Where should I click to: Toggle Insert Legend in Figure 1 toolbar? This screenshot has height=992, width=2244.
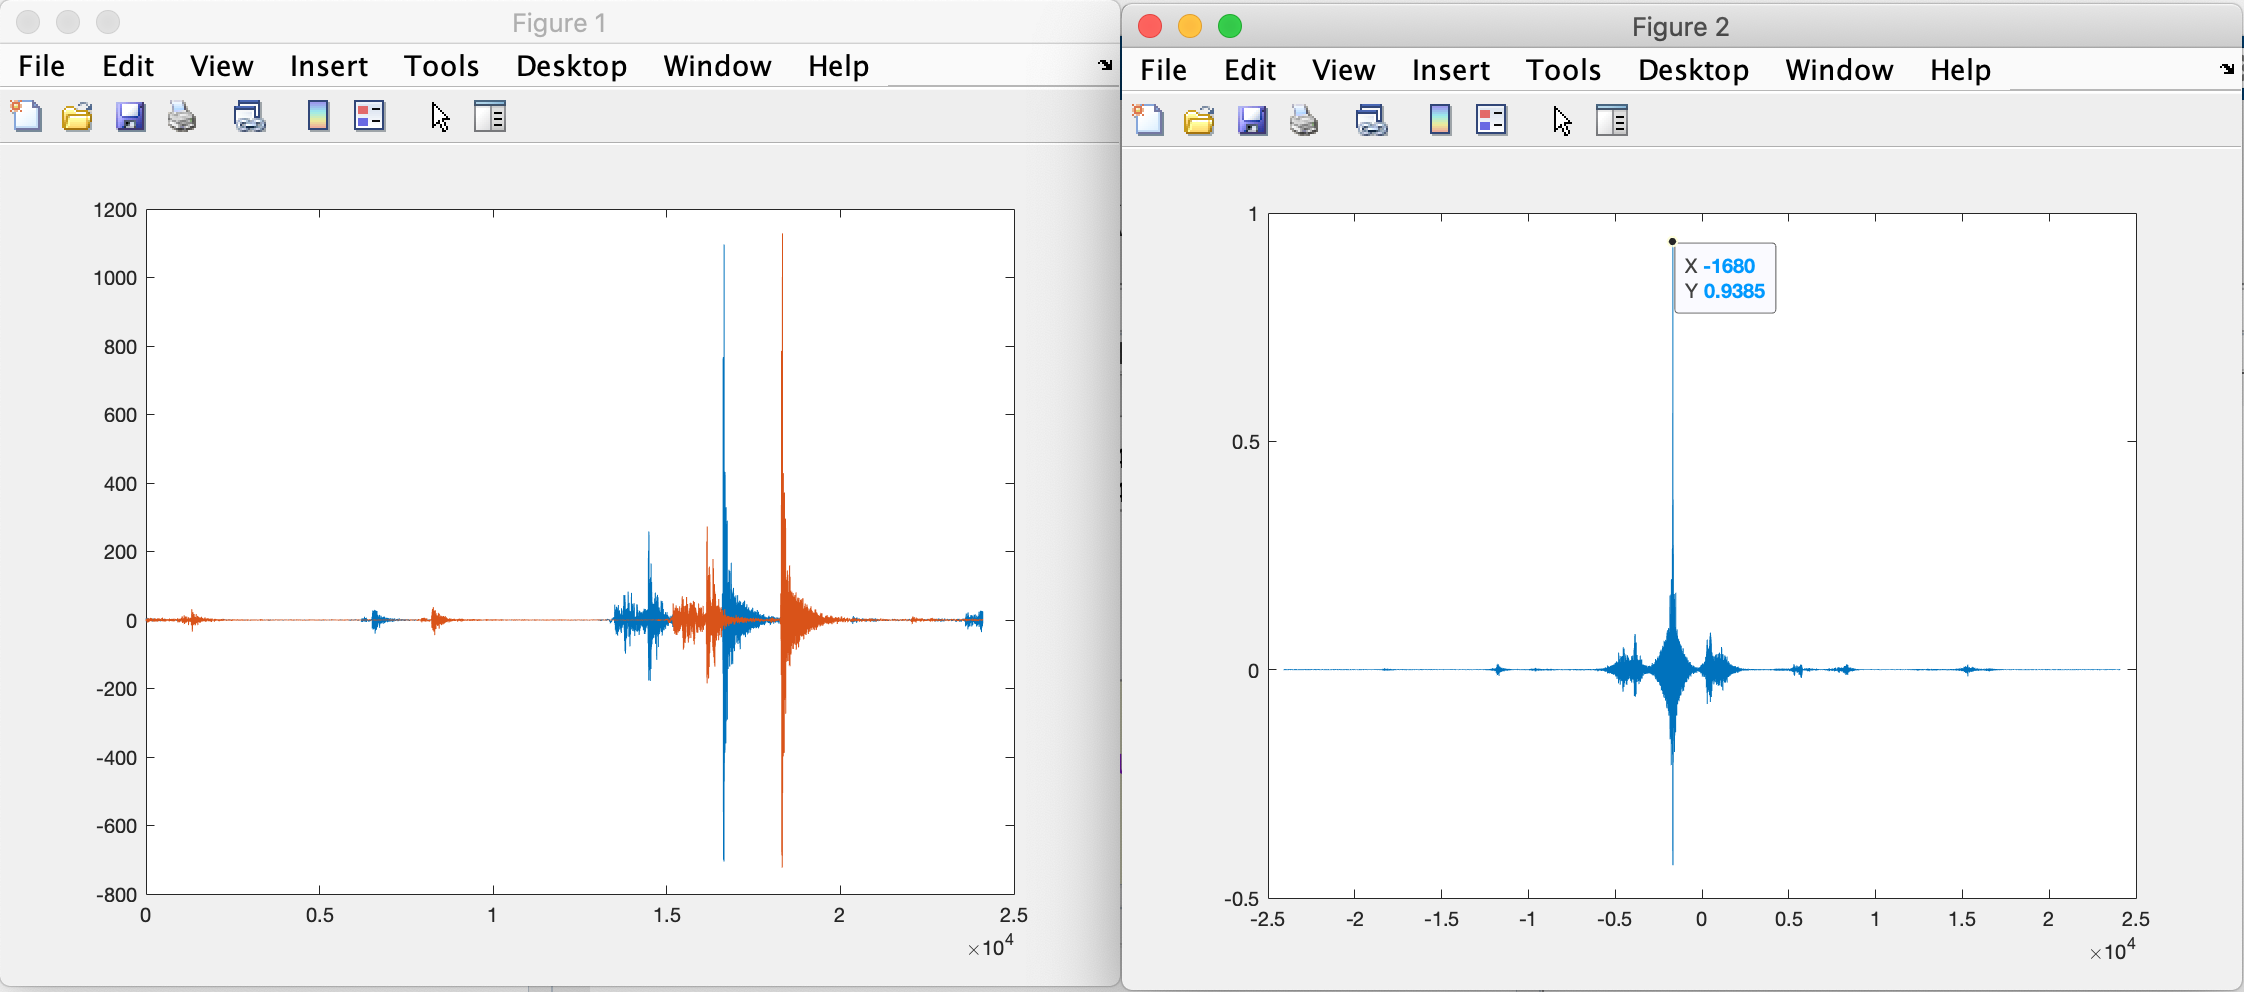coord(369,117)
